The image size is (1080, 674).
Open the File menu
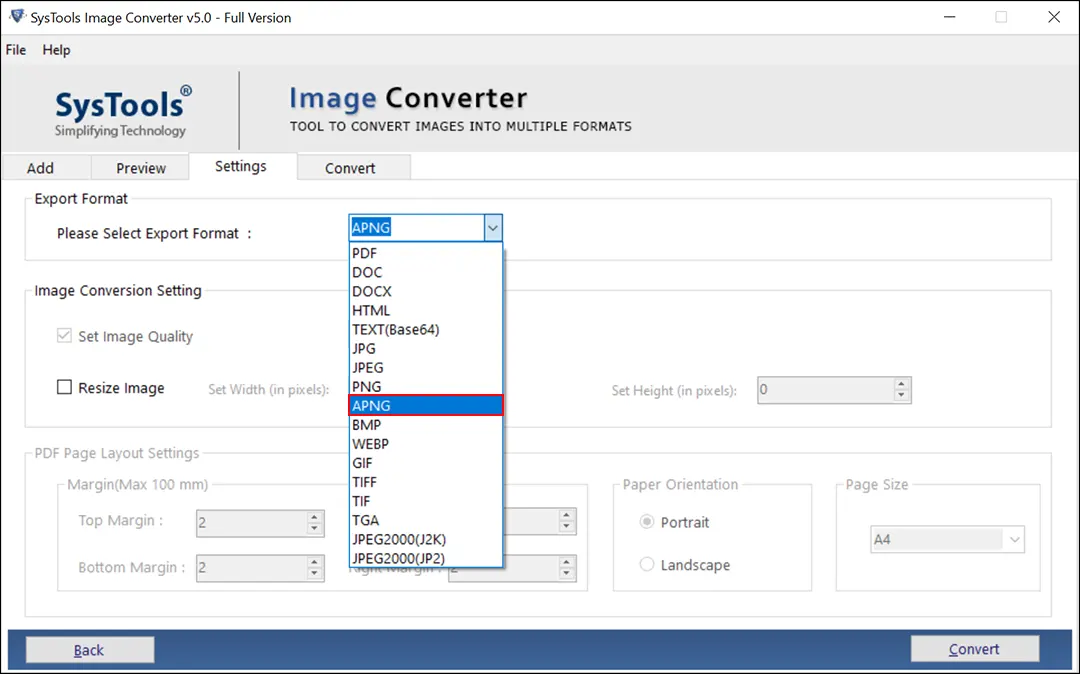[16, 50]
